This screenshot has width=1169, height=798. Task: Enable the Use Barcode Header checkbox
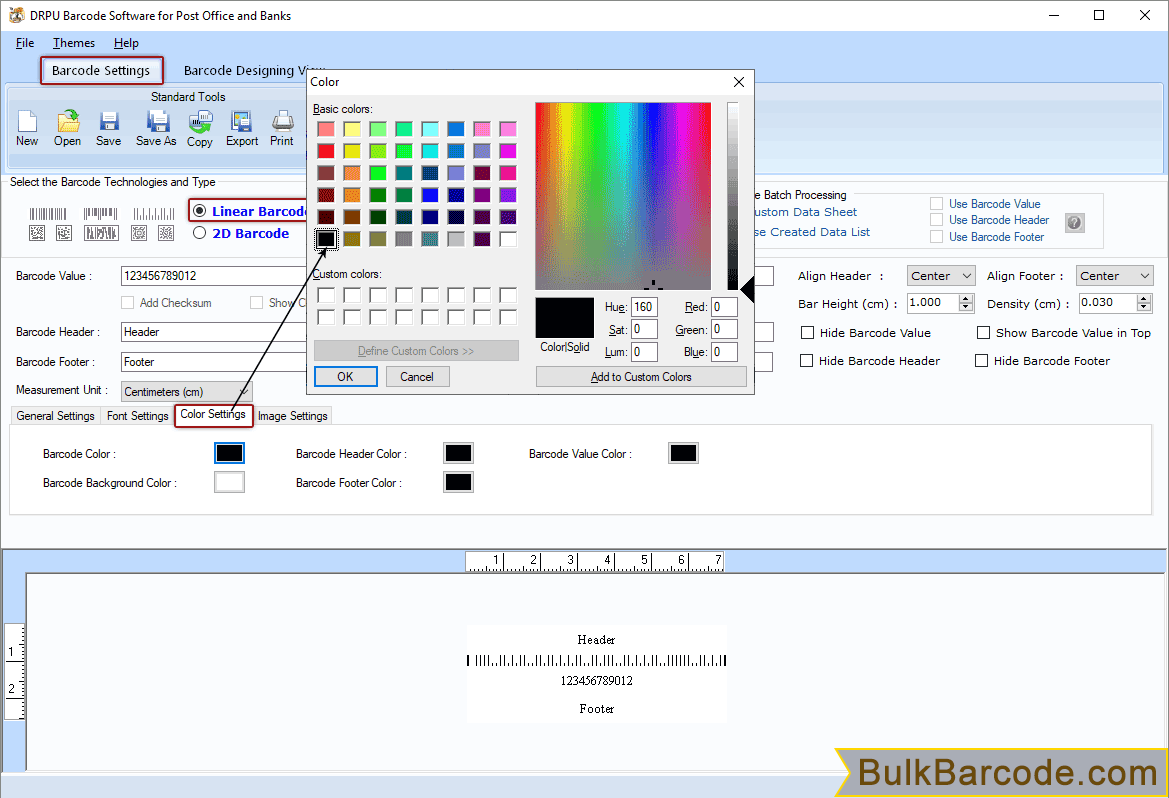[936, 219]
